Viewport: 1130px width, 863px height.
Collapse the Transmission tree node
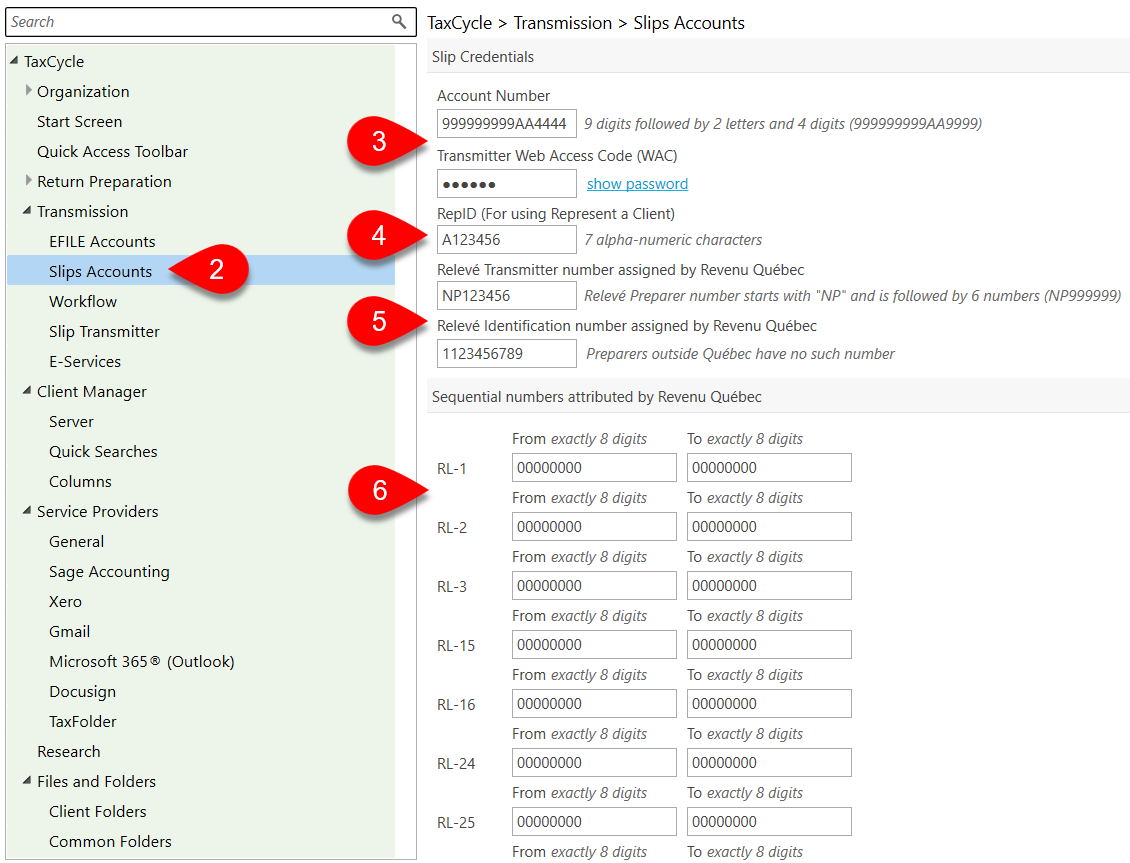(27, 211)
